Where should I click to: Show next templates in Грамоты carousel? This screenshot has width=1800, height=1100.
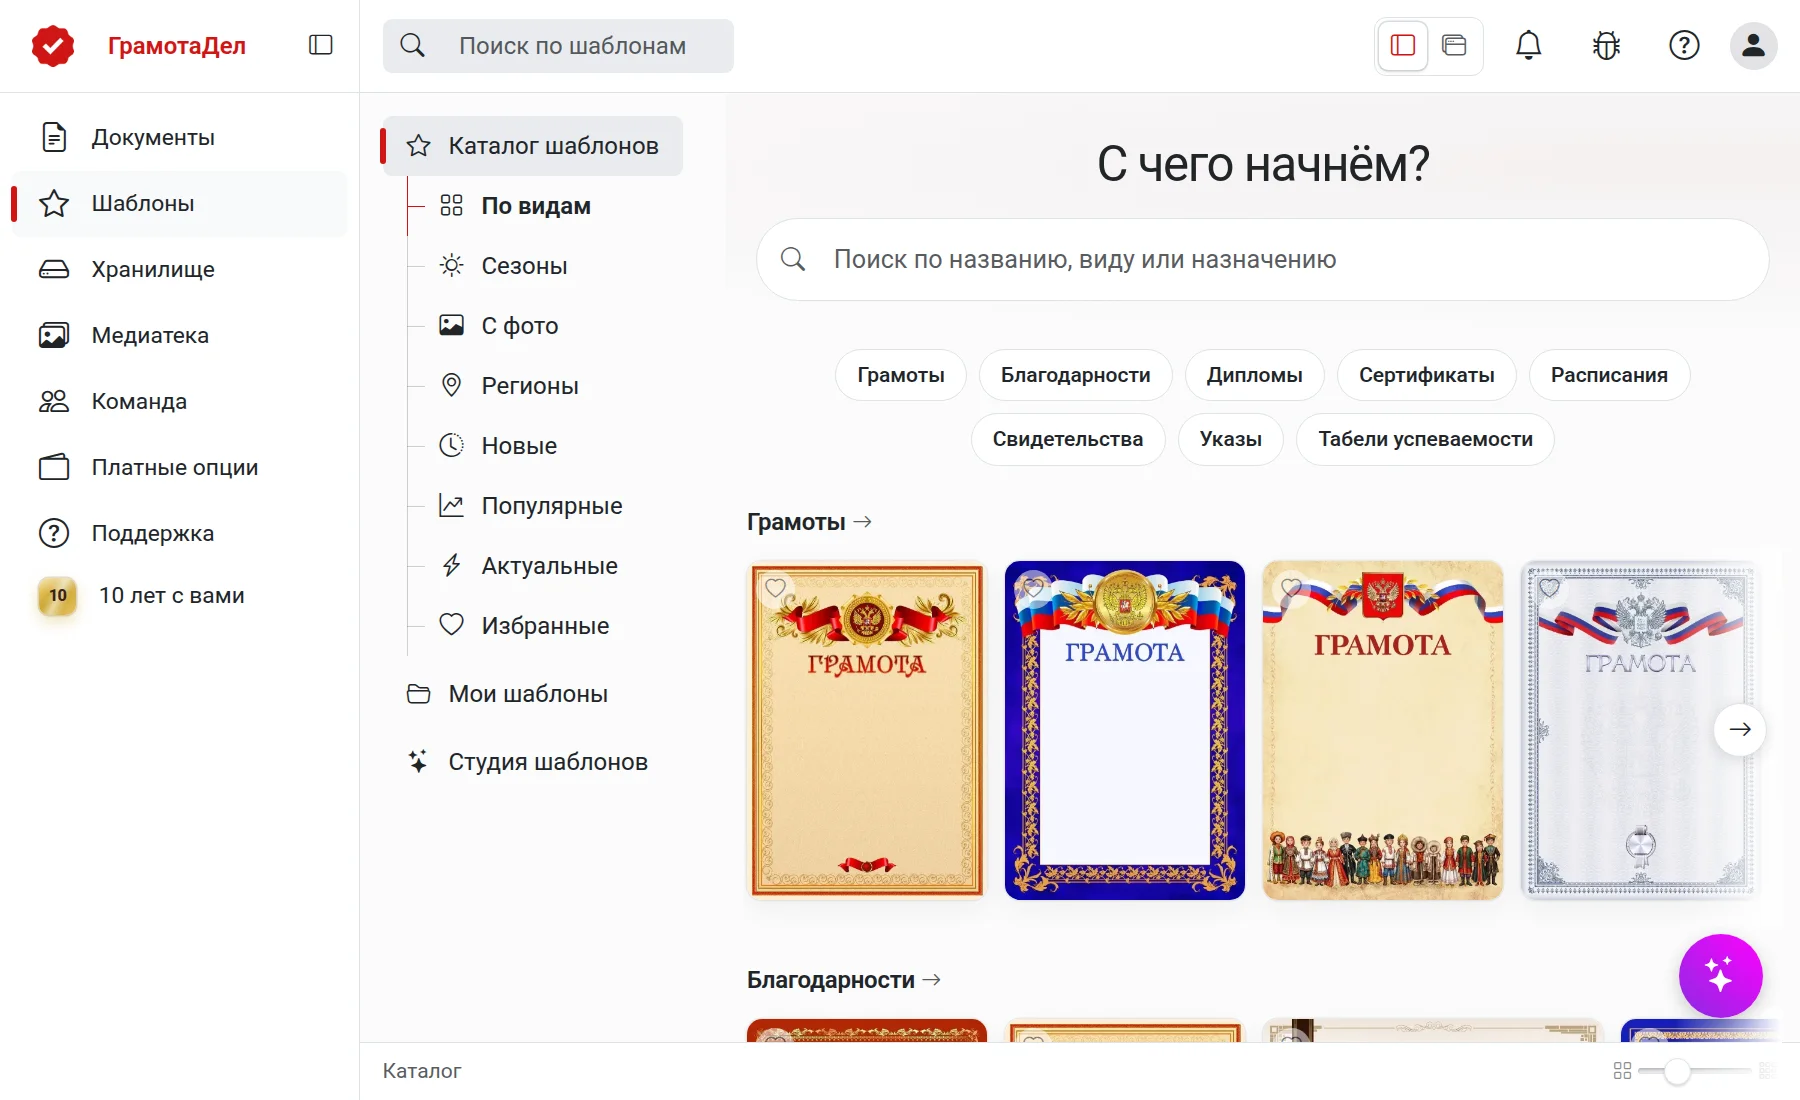click(x=1740, y=729)
